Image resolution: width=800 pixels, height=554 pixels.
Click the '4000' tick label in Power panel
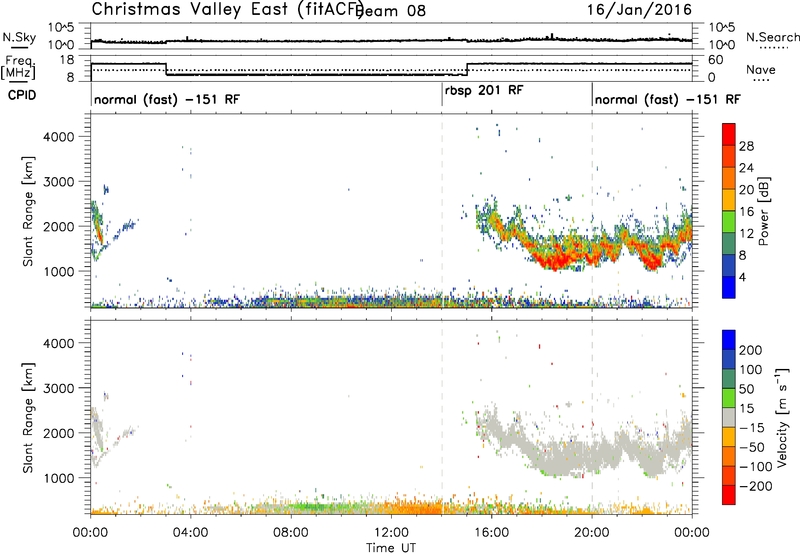(58, 137)
